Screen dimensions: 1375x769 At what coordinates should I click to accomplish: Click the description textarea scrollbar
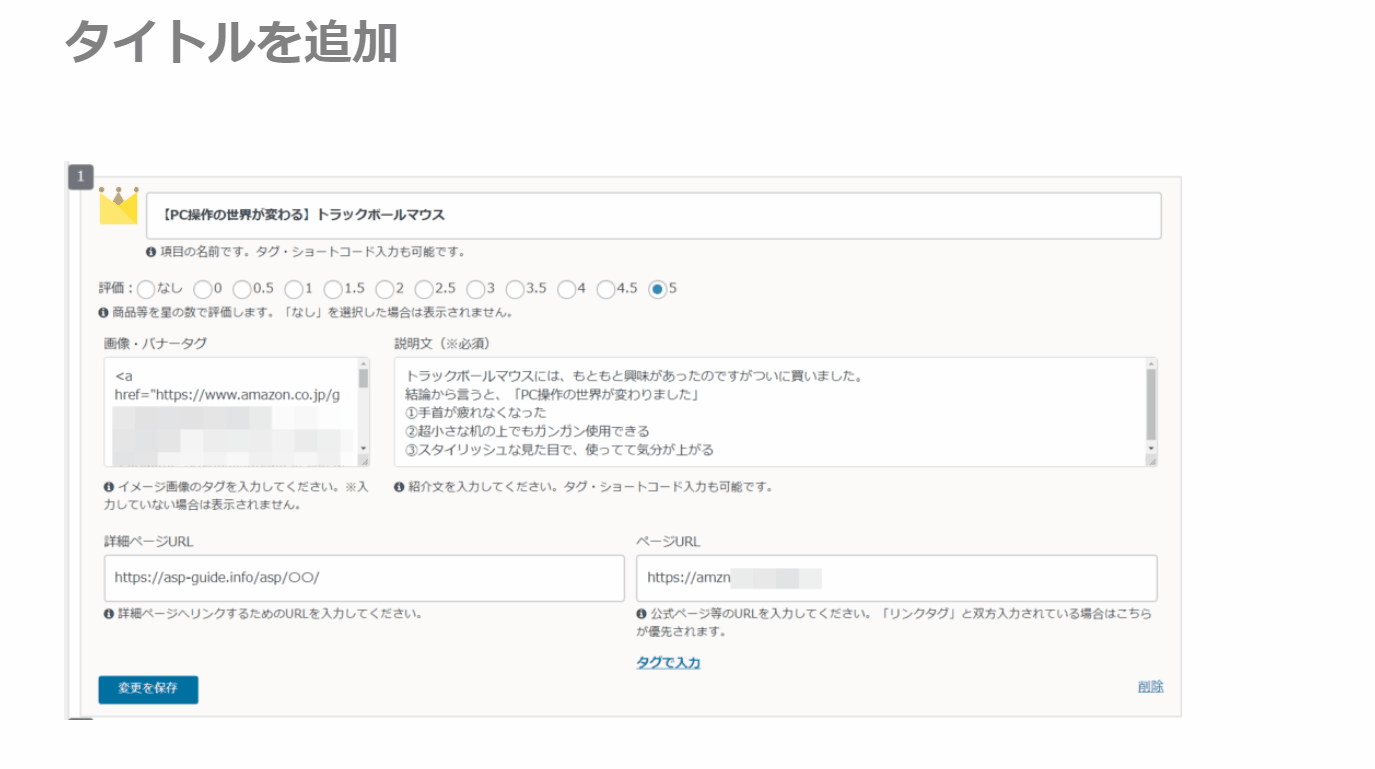[x=1151, y=404]
